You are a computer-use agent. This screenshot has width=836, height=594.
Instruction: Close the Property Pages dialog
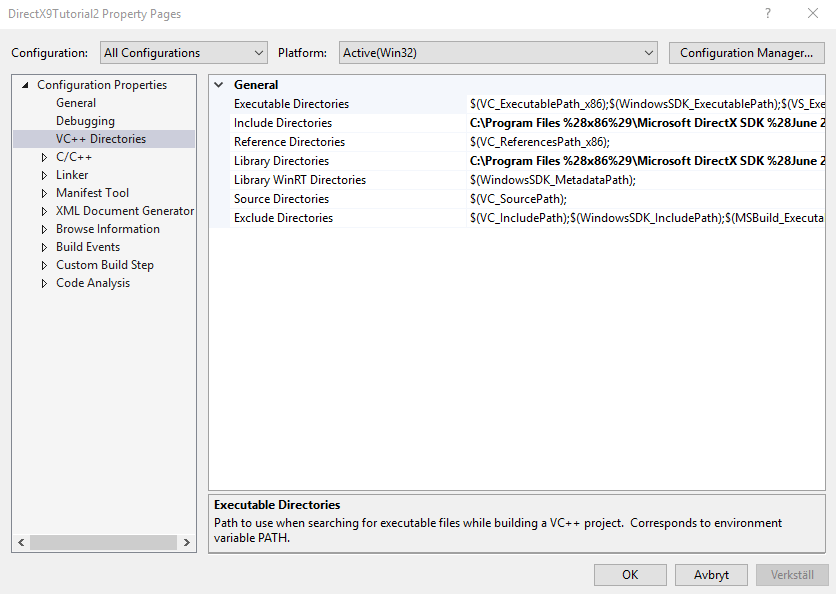(x=813, y=13)
